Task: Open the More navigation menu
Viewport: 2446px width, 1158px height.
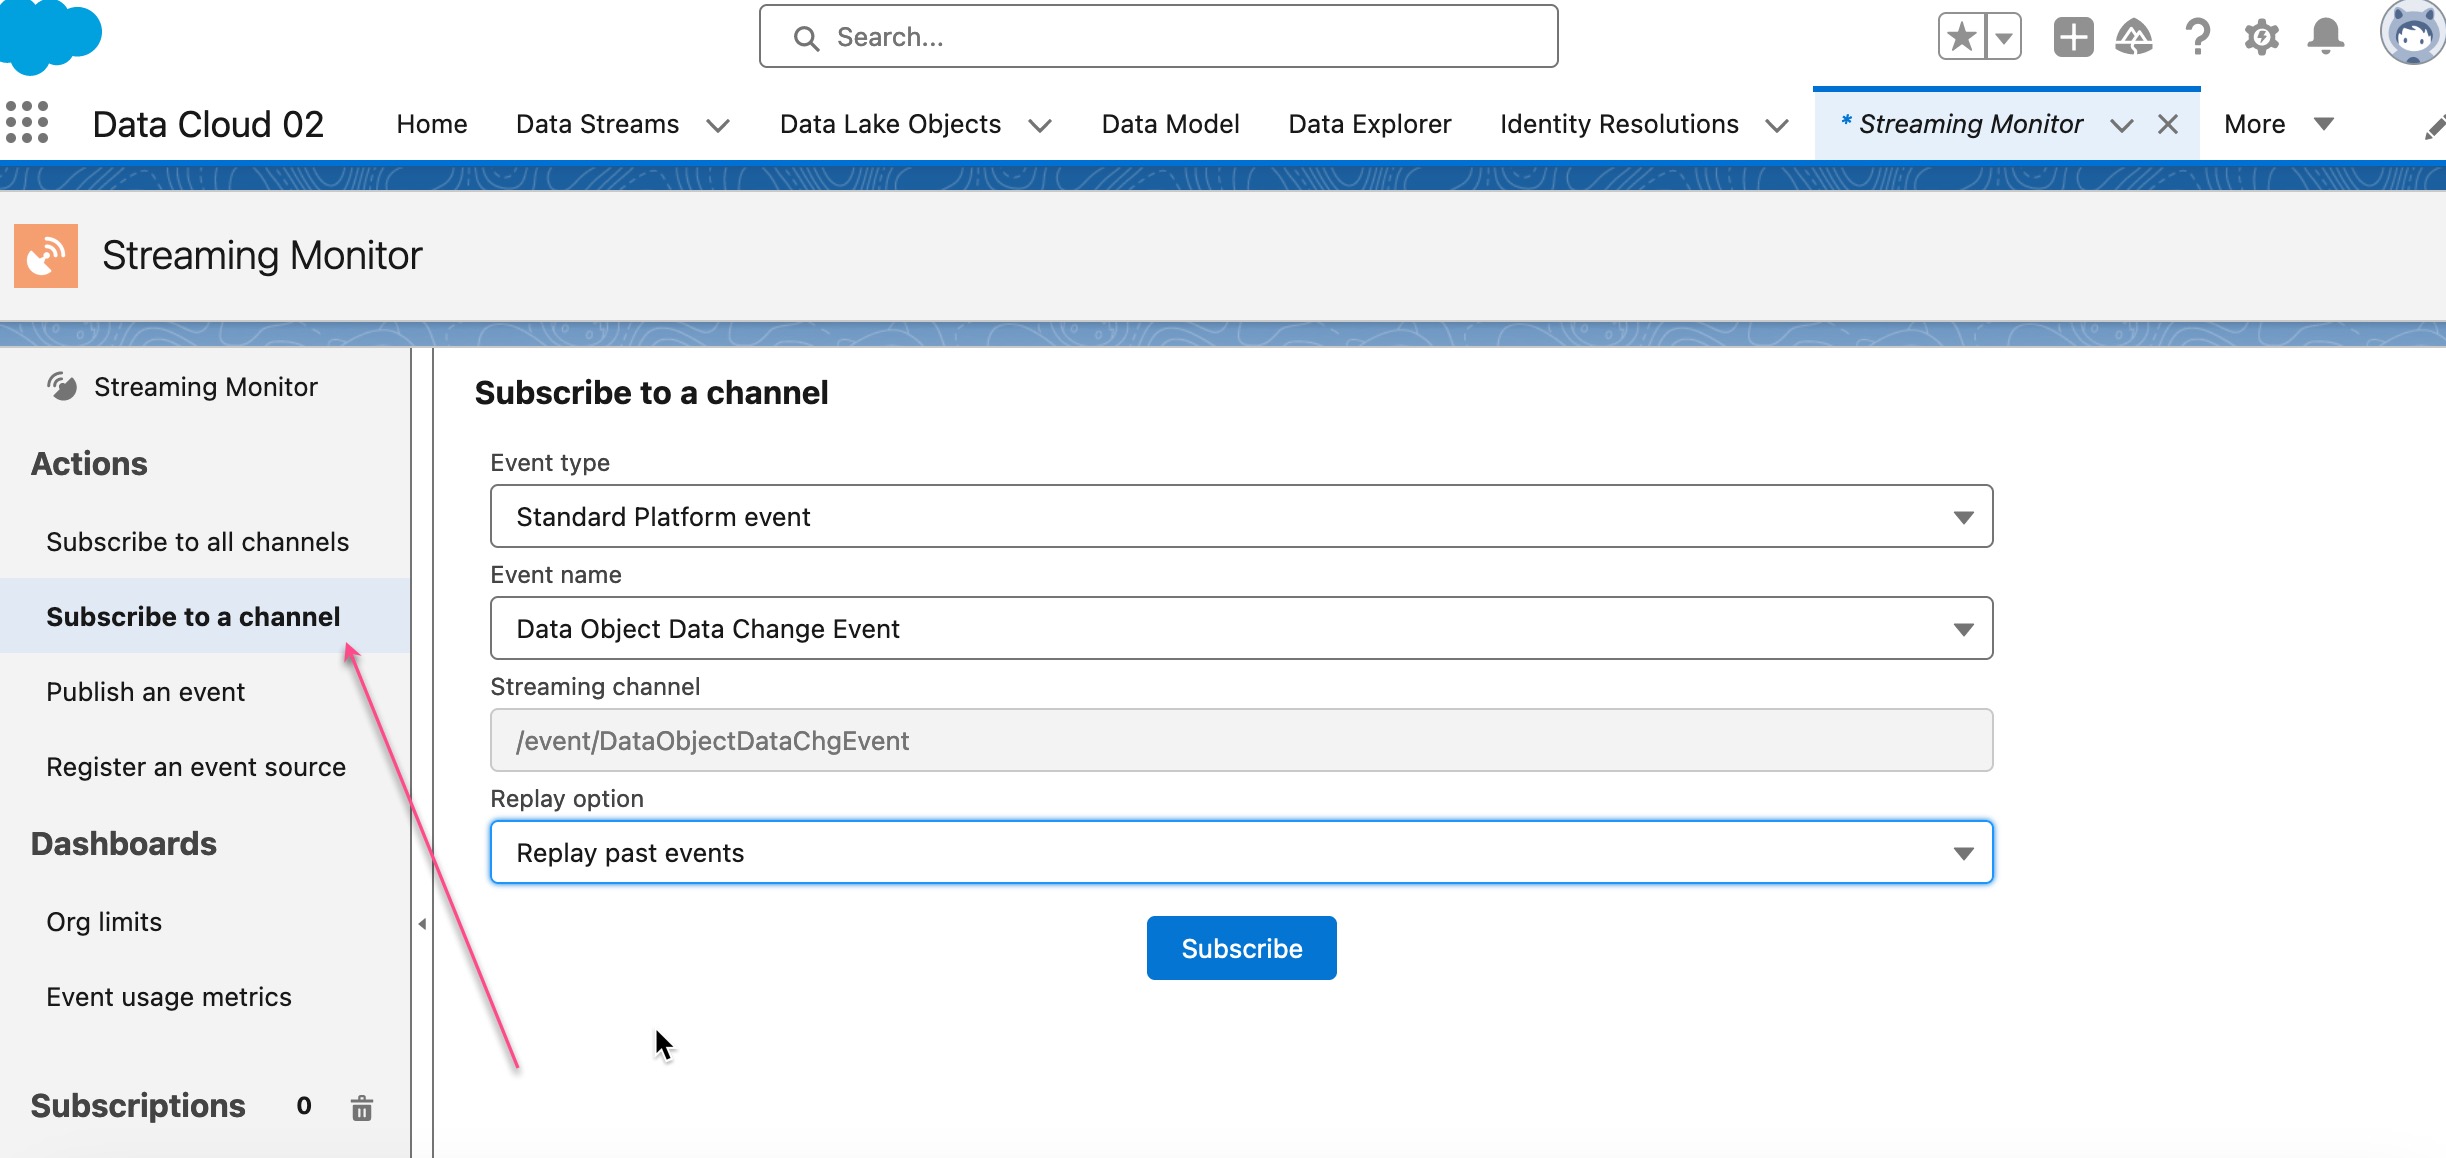Action: 2279,124
